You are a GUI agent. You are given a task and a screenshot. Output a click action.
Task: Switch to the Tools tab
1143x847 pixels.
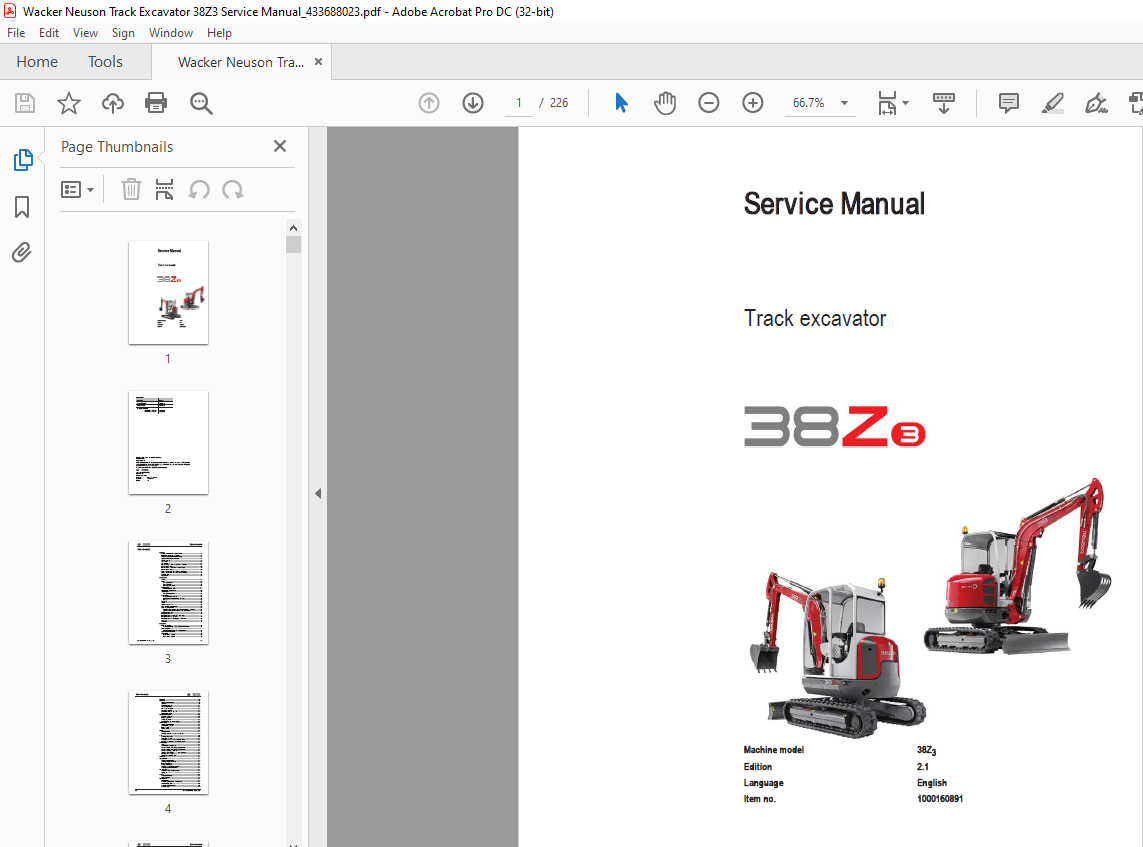[106, 62]
